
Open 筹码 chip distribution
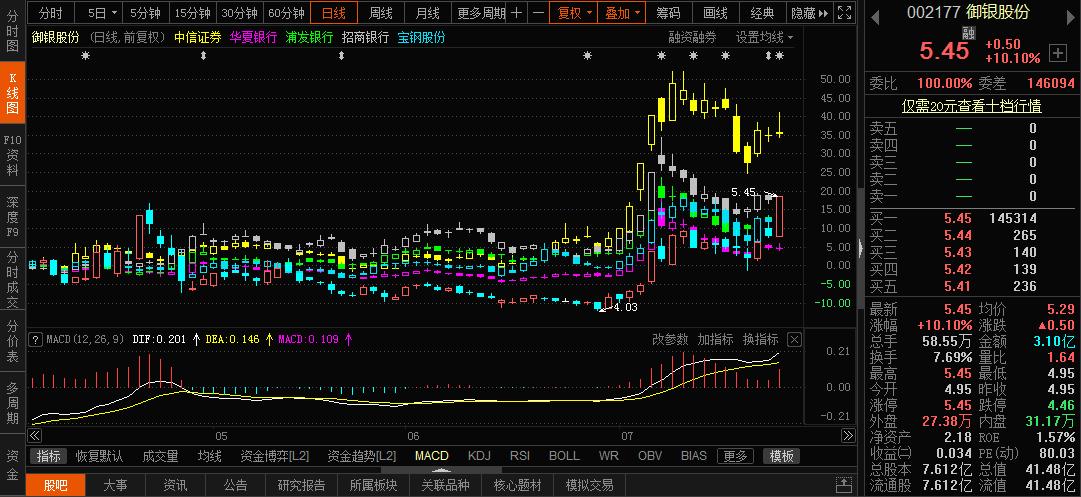668,12
